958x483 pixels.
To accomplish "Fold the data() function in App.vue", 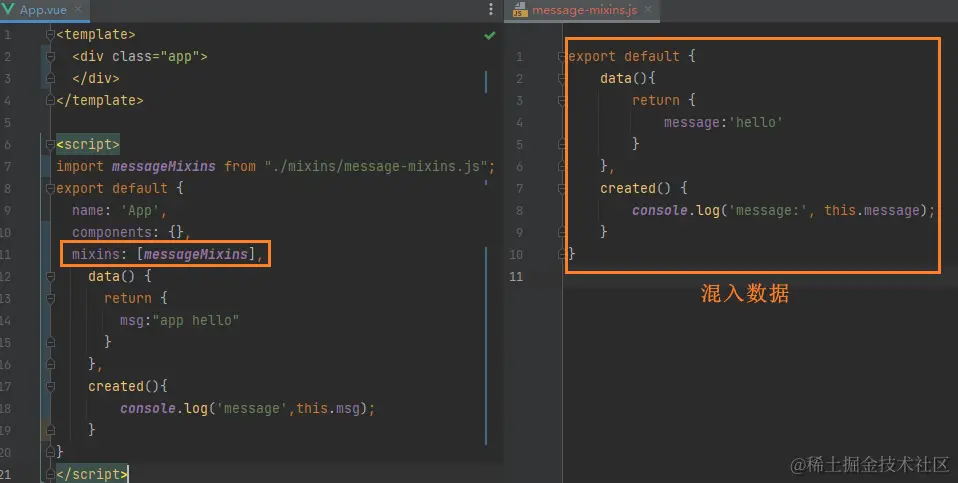I will 51,277.
